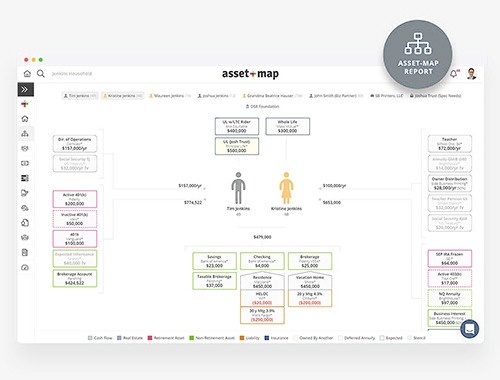Click the Vacation Home $450,000 card

[310, 281]
